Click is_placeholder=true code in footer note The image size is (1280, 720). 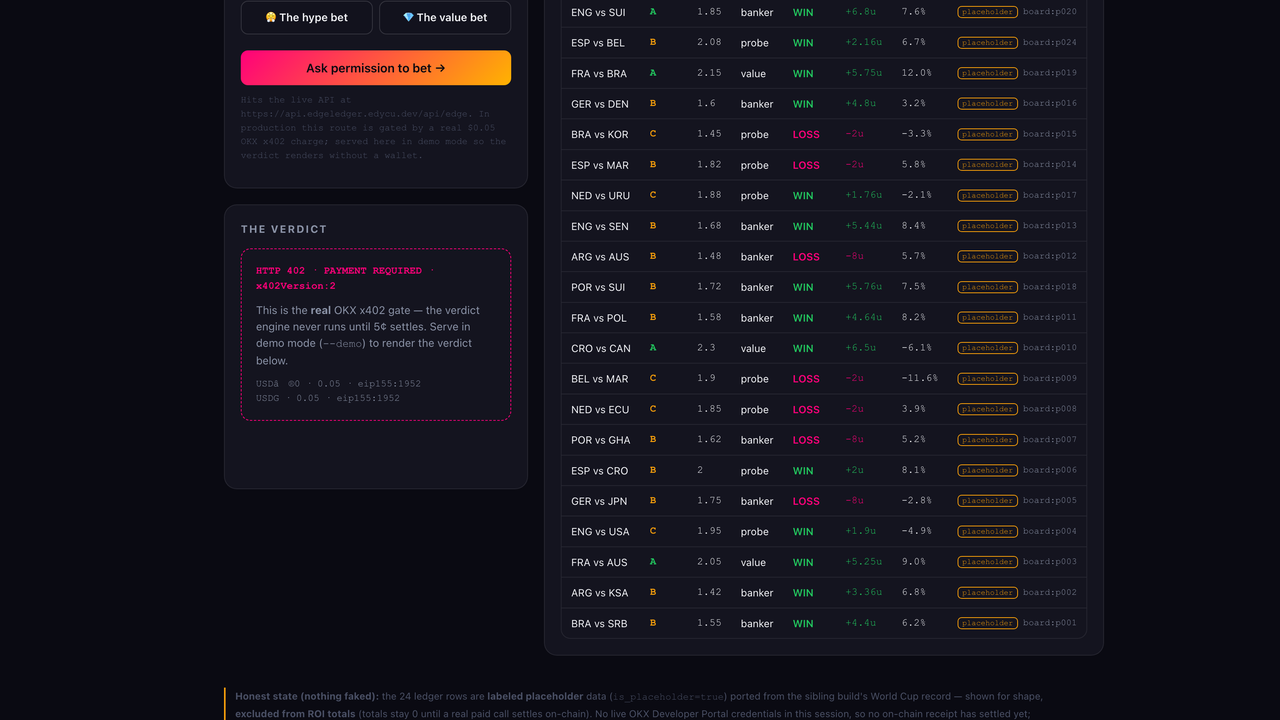click(669, 696)
